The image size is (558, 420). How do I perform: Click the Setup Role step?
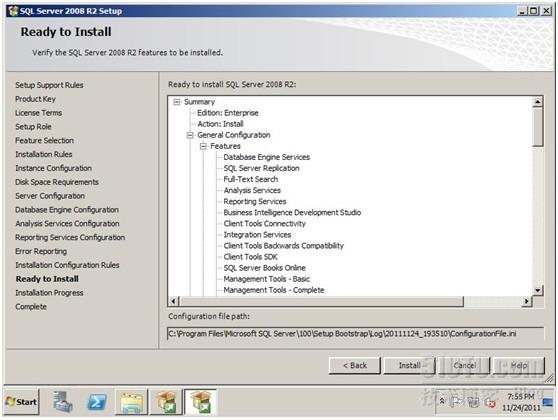click(33, 127)
